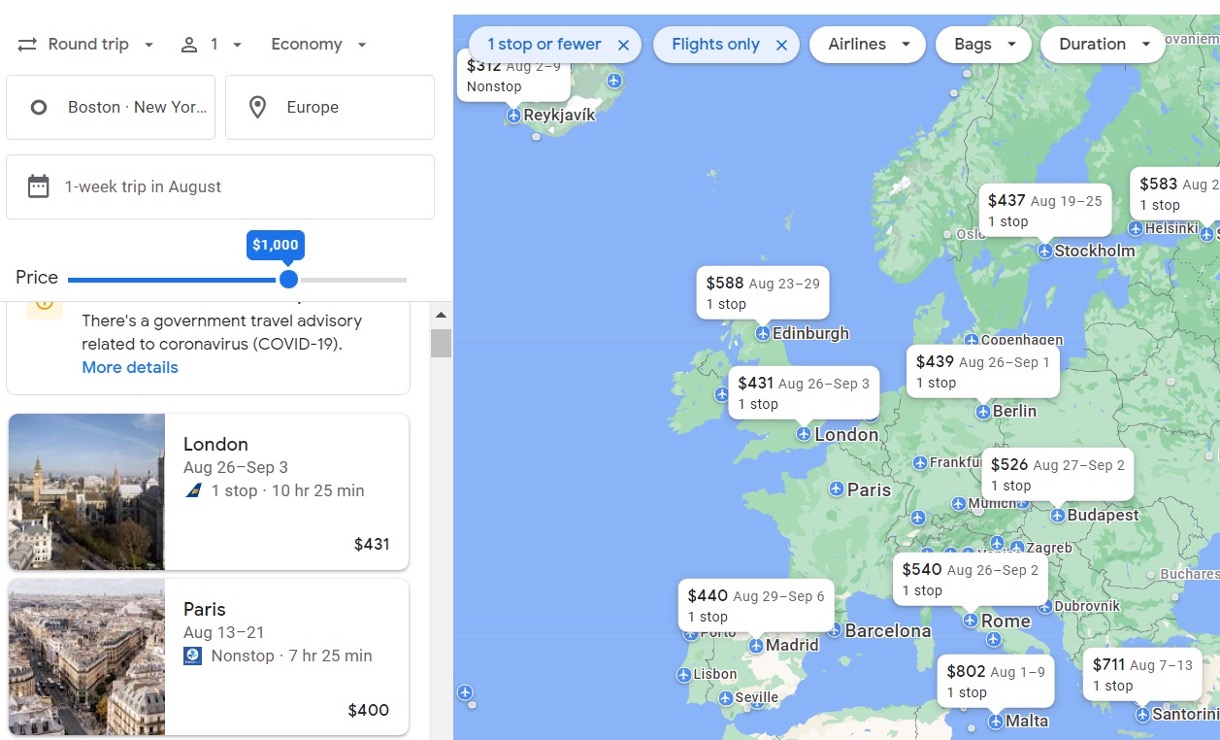Toggle the "Flights only" filter chip
The height and width of the screenshot is (740, 1220).
(x=714, y=45)
